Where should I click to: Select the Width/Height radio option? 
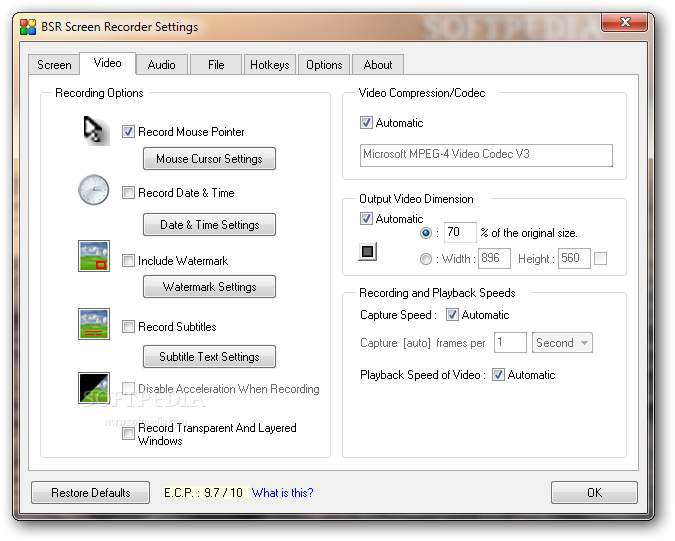point(426,259)
